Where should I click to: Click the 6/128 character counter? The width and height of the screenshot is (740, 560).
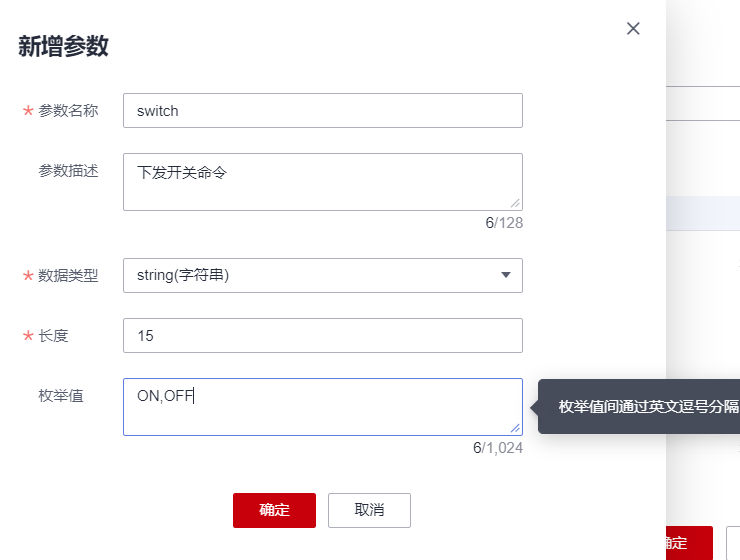click(504, 223)
